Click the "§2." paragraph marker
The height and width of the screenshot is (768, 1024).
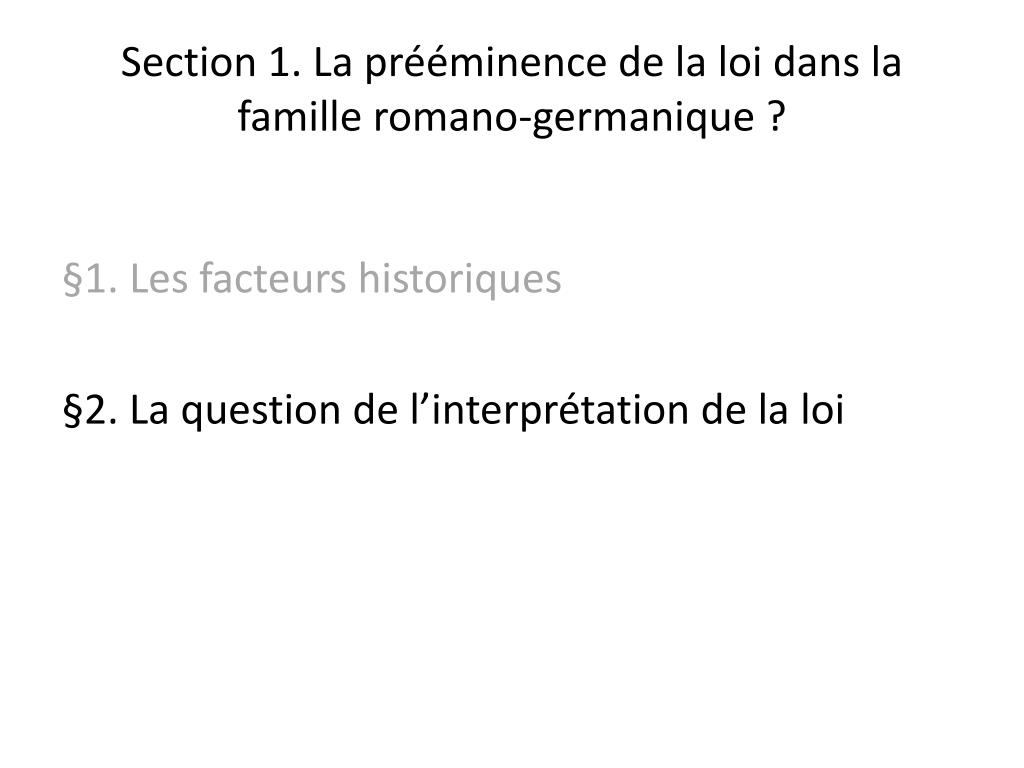91,411
